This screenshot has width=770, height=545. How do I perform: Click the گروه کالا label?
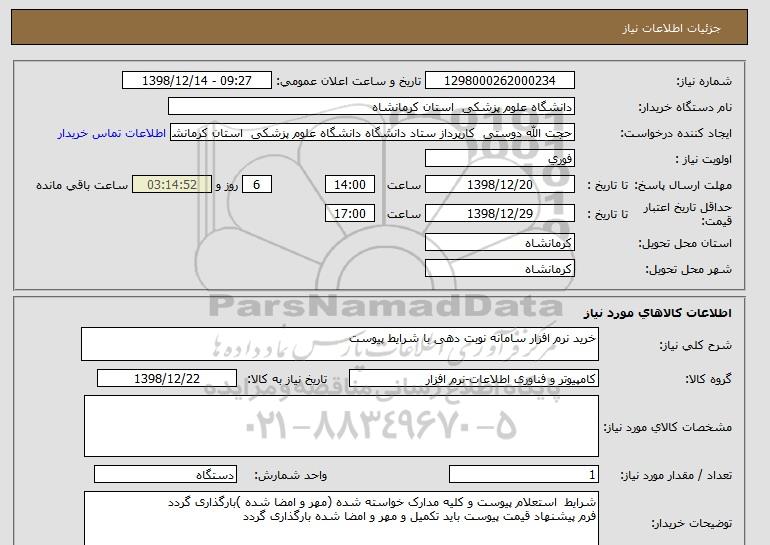tap(708, 379)
